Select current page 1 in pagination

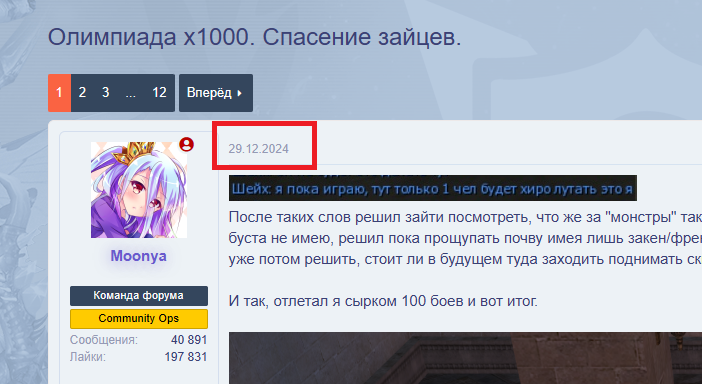point(60,93)
